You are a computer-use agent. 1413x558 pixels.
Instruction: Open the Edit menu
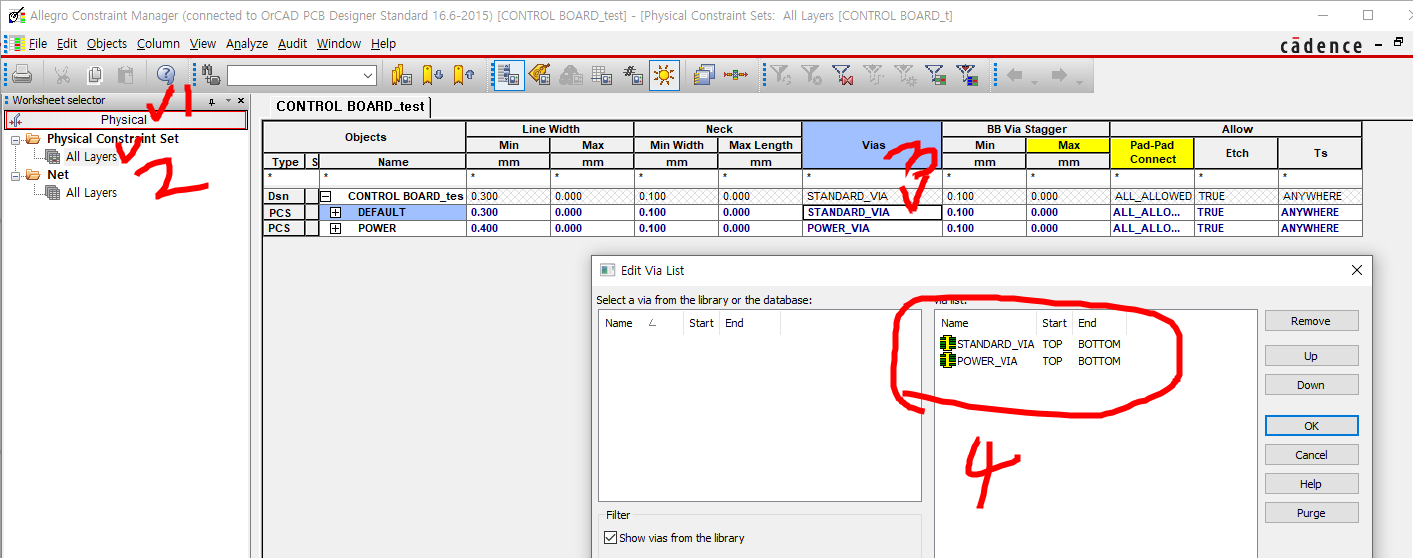pos(67,44)
